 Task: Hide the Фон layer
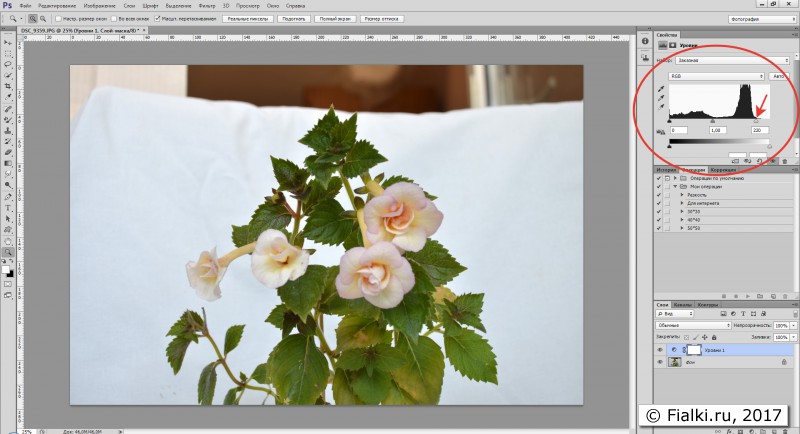coord(660,362)
